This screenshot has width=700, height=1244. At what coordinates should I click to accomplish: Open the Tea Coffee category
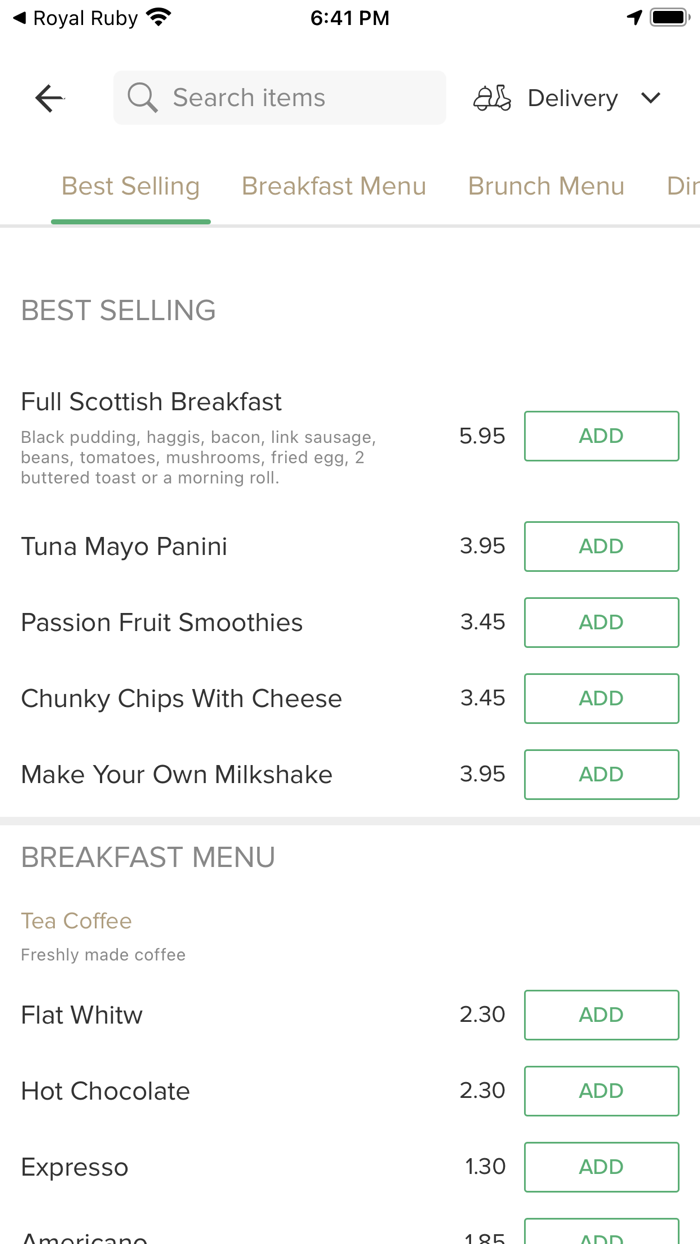click(x=76, y=920)
